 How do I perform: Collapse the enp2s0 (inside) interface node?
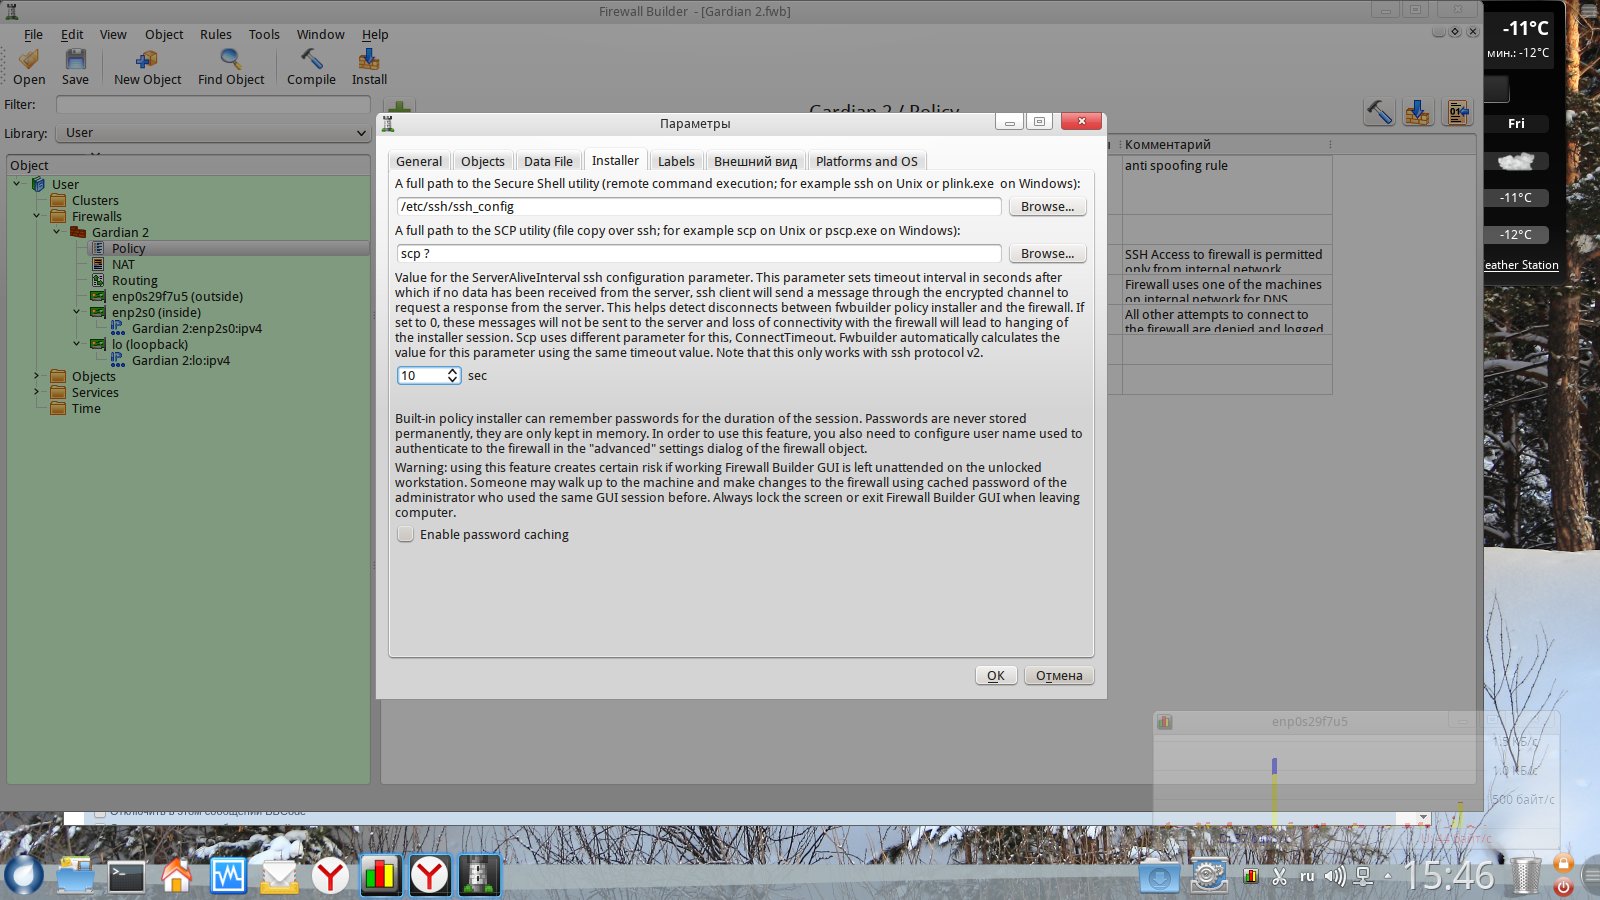(77, 312)
